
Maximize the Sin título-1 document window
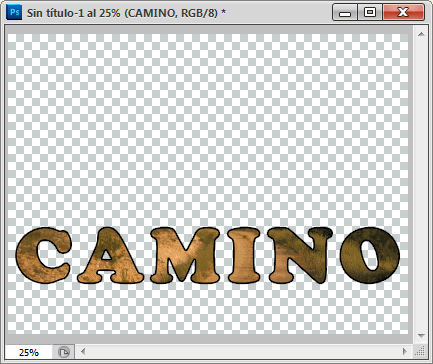[x=370, y=13]
